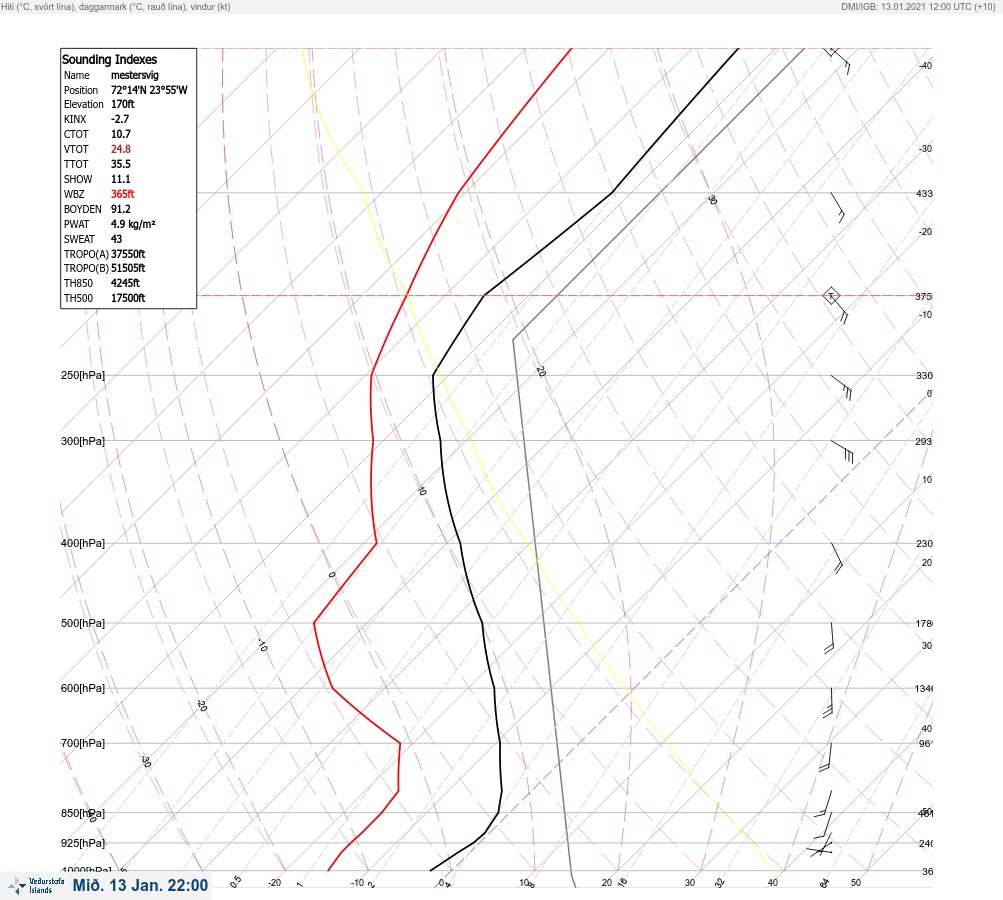Click the TH500 value 17500ft
Image resolution: width=1003 pixels, height=900 pixels.
click(128, 298)
